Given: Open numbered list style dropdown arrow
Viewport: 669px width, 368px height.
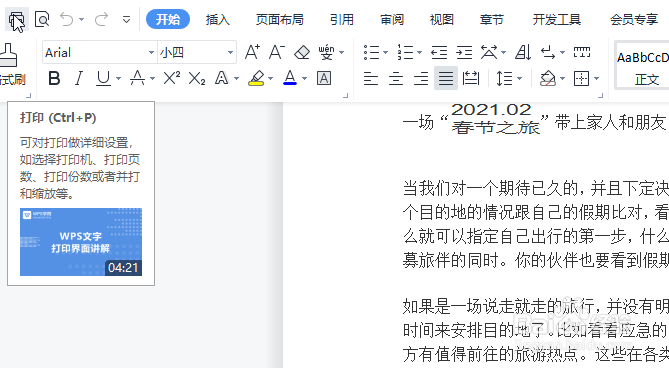Looking at the screenshot, I should click(419, 53).
